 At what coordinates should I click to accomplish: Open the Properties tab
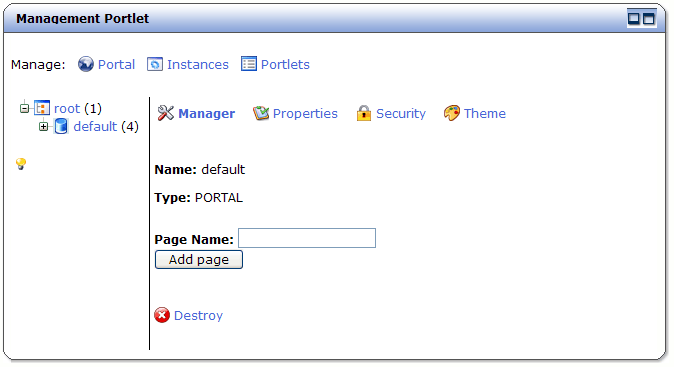tap(305, 113)
